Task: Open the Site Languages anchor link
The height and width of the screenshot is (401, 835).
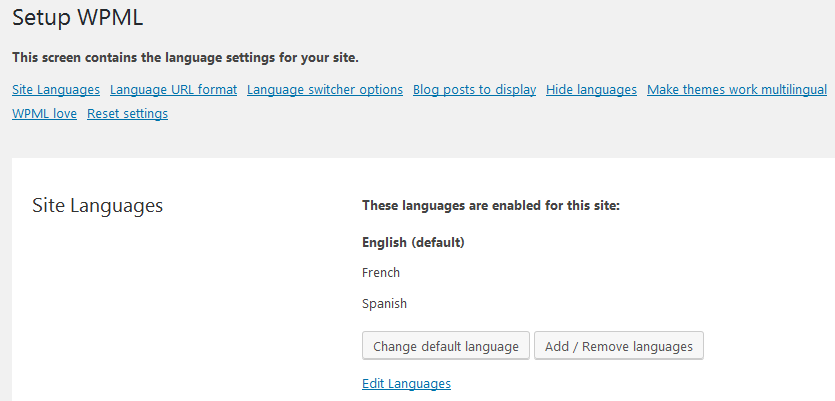Action: [56, 89]
